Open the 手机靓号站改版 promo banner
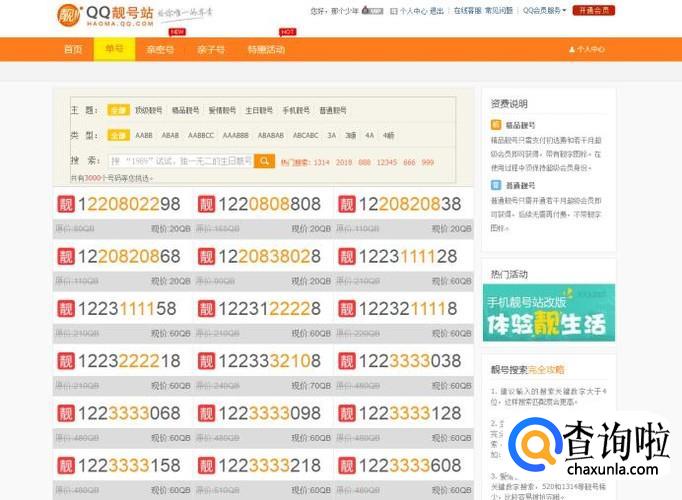682x500 pixels. point(549,313)
